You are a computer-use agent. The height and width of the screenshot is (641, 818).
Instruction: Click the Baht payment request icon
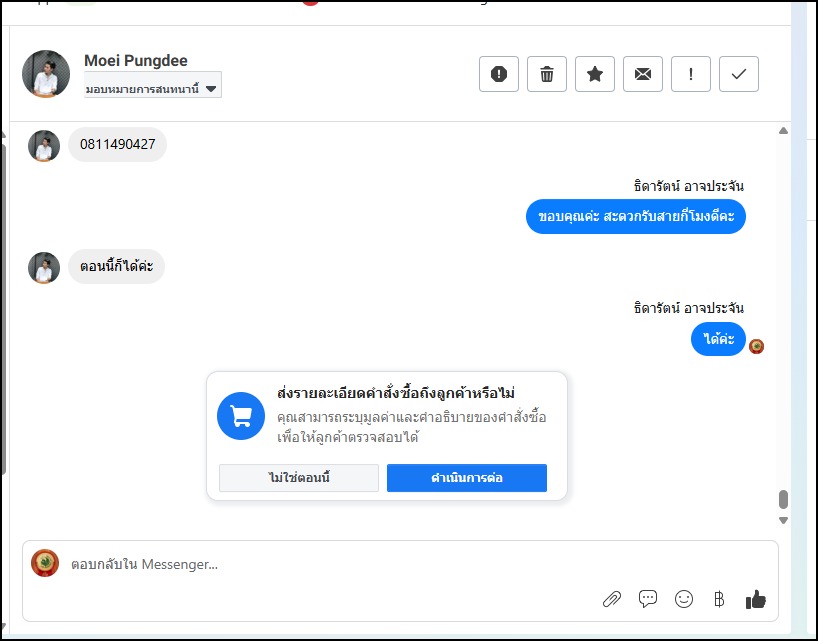pyautogui.click(x=719, y=599)
